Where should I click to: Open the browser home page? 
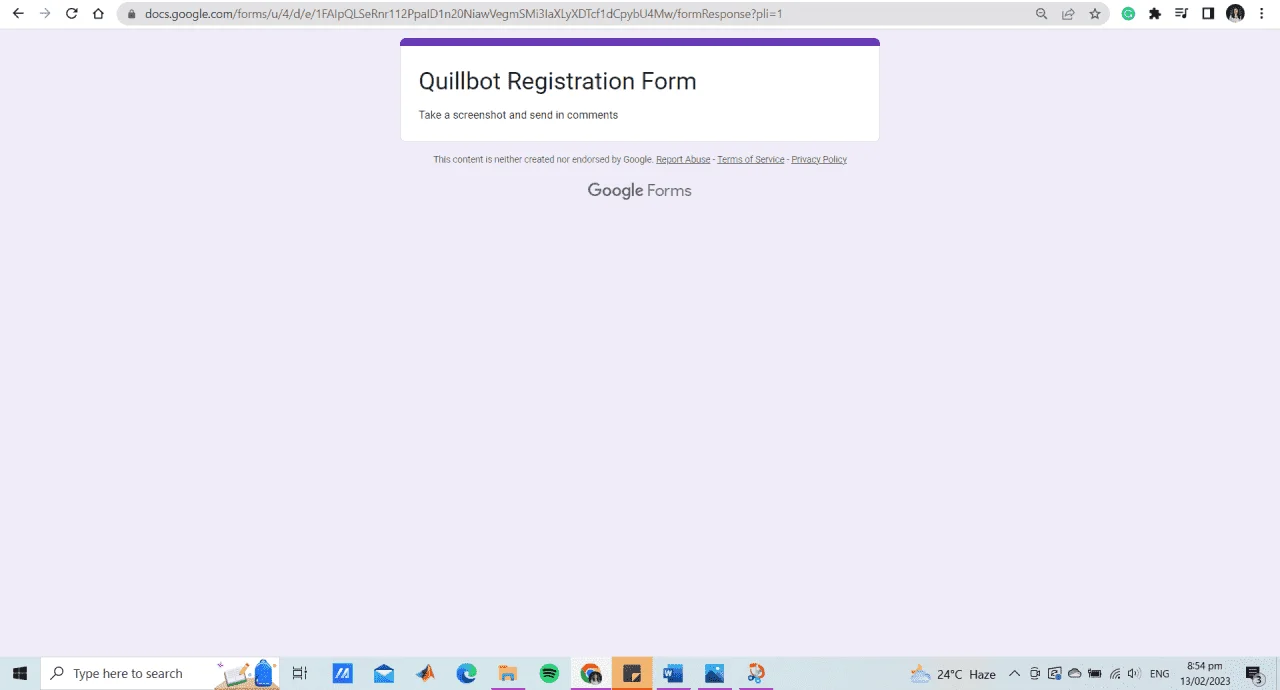click(98, 14)
